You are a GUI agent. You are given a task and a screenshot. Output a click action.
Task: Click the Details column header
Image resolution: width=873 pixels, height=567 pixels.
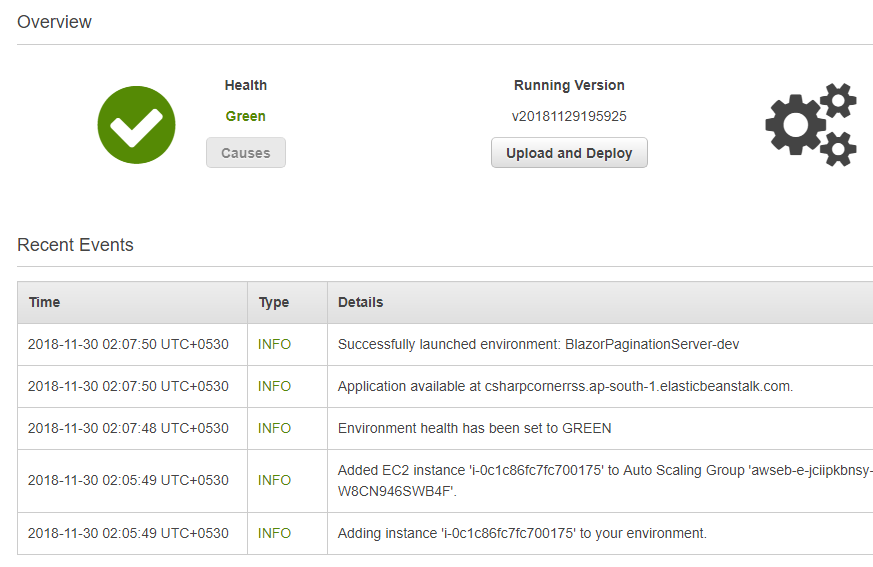point(360,302)
